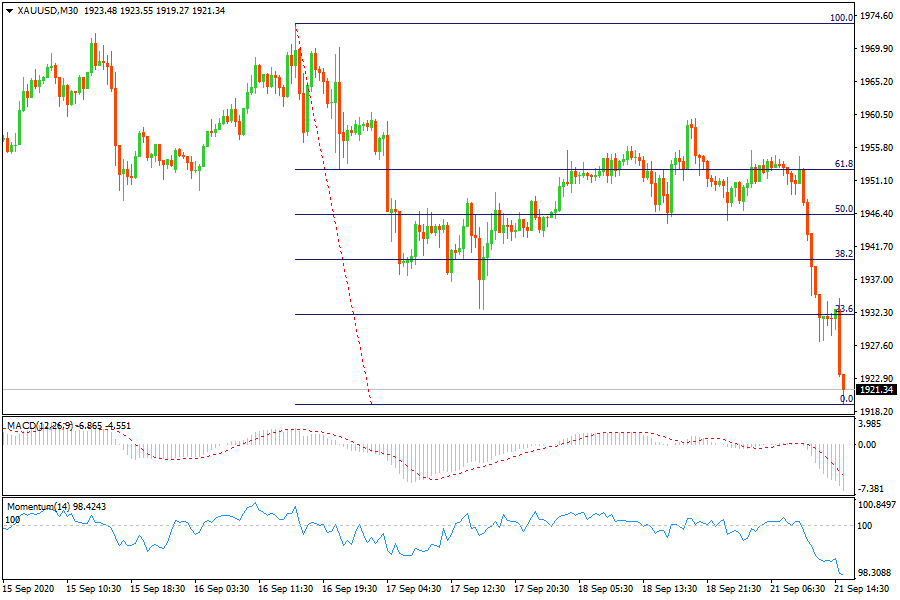Viewport: 900px width, 600px height.
Task: Click the 1974.60 price axis label
Action: pyautogui.click(x=876, y=16)
